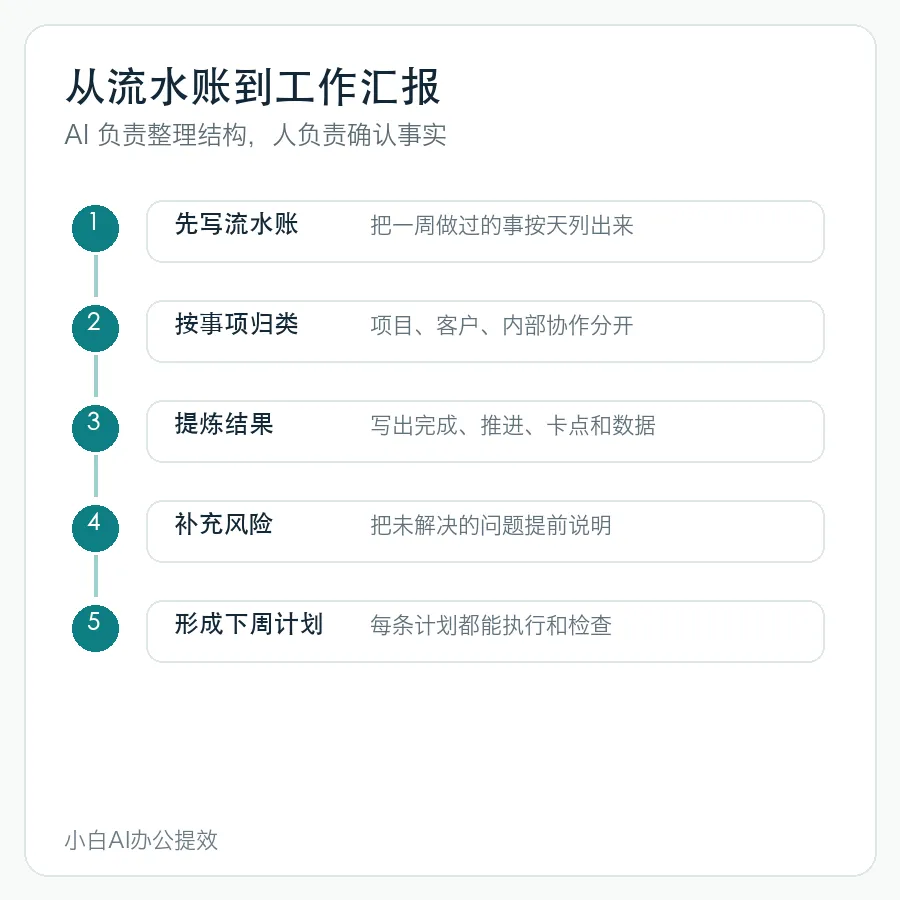Click the step 4 numbered circle
Image resolution: width=900 pixels, height=900 pixels.
(x=95, y=527)
